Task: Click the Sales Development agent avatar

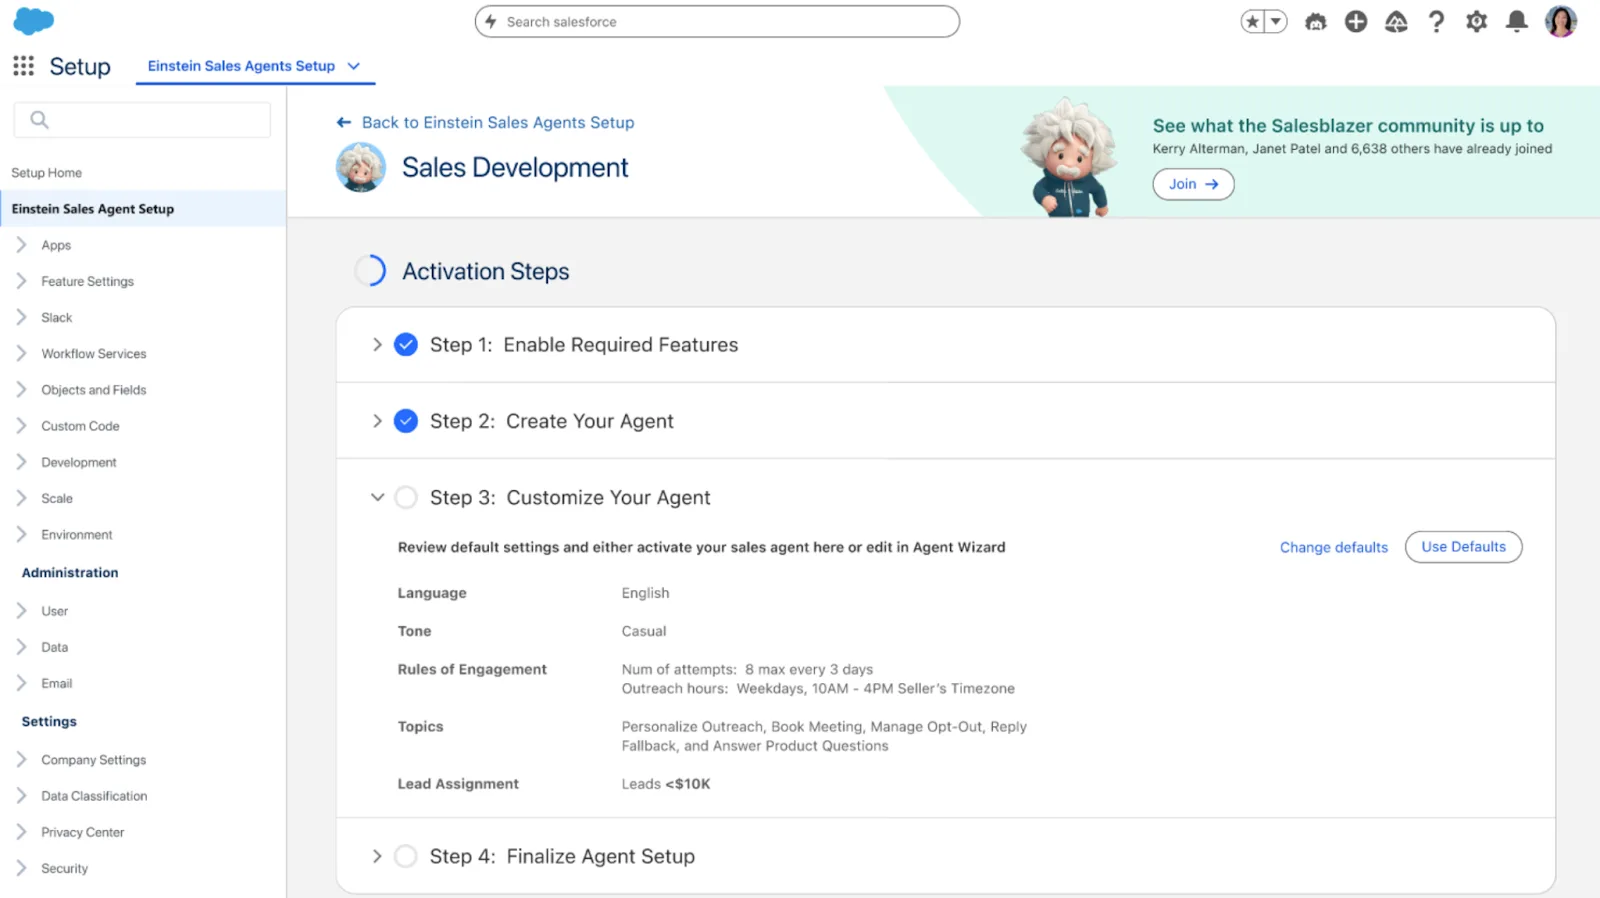Action: click(361, 167)
